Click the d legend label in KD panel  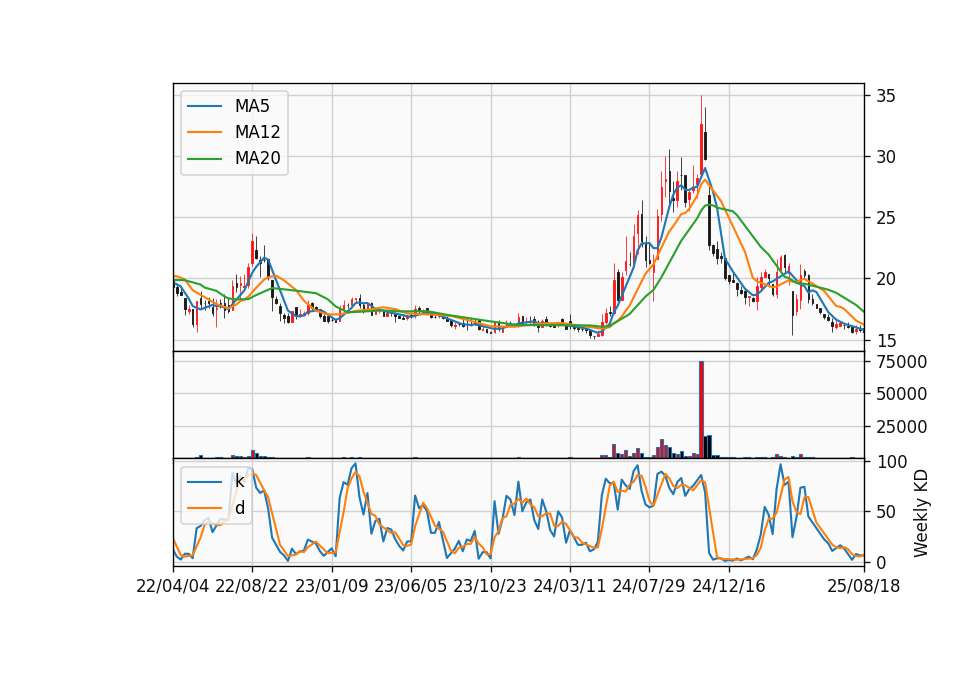[x=239, y=508]
